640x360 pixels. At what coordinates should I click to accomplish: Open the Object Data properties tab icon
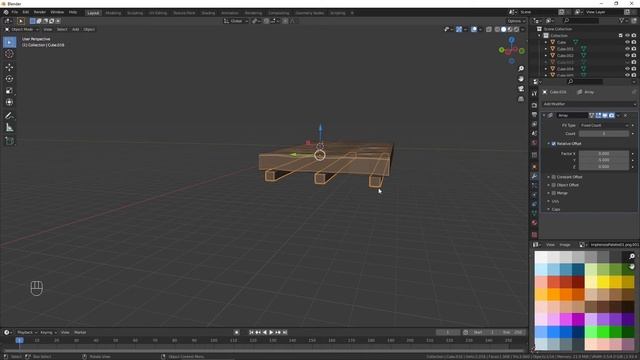point(534,213)
